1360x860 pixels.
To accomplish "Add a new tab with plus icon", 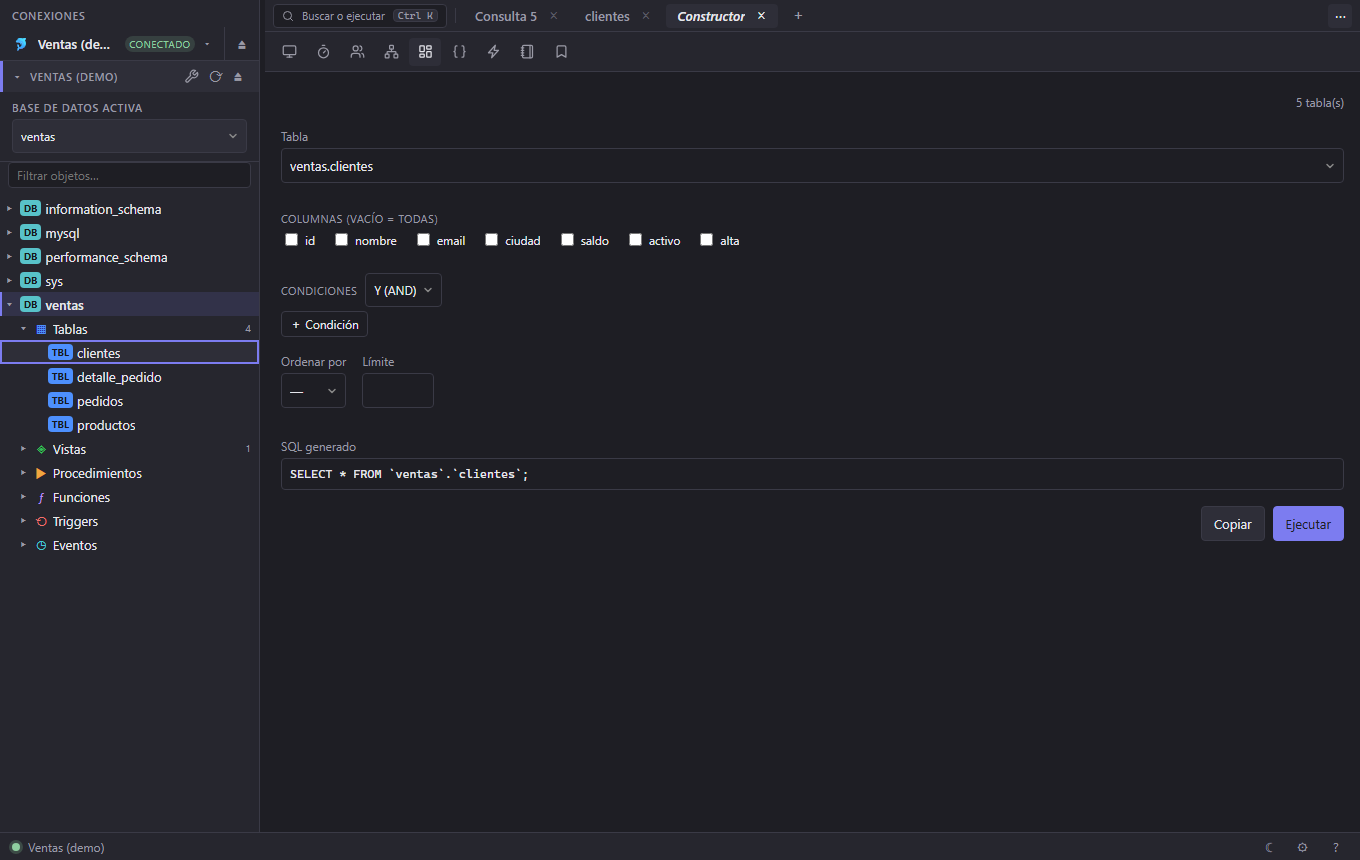I will tap(798, 16).
